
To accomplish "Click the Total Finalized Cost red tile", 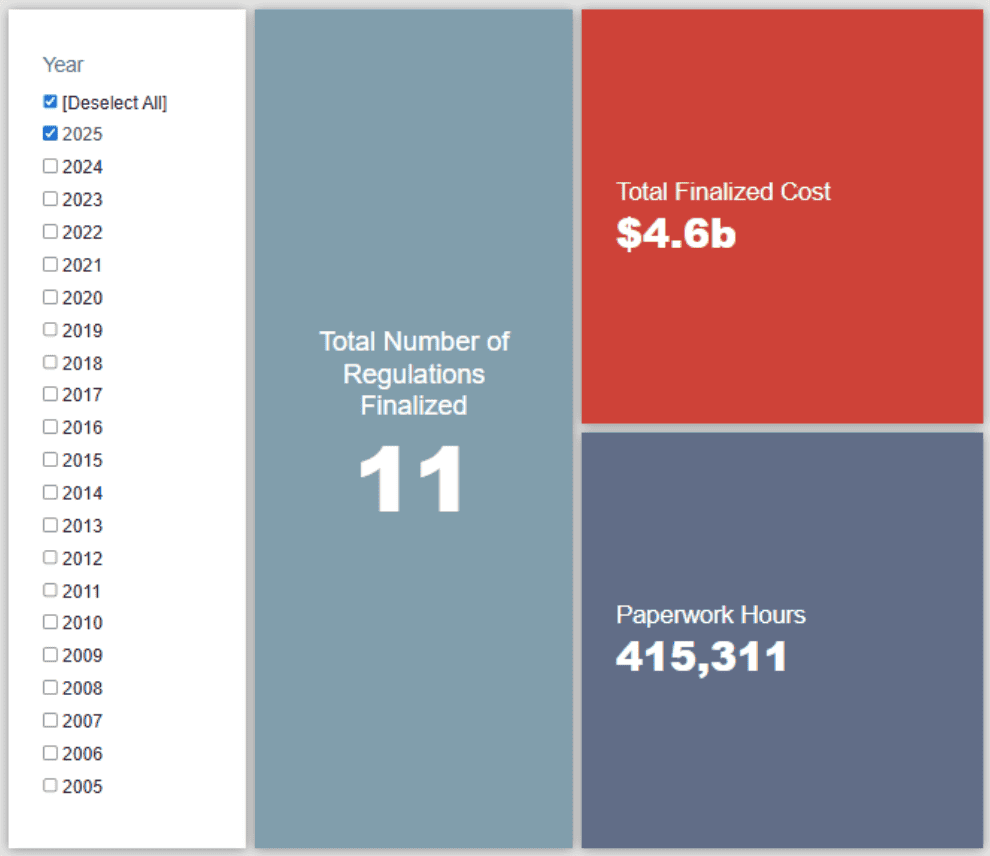I will click(x=782, y=216).
